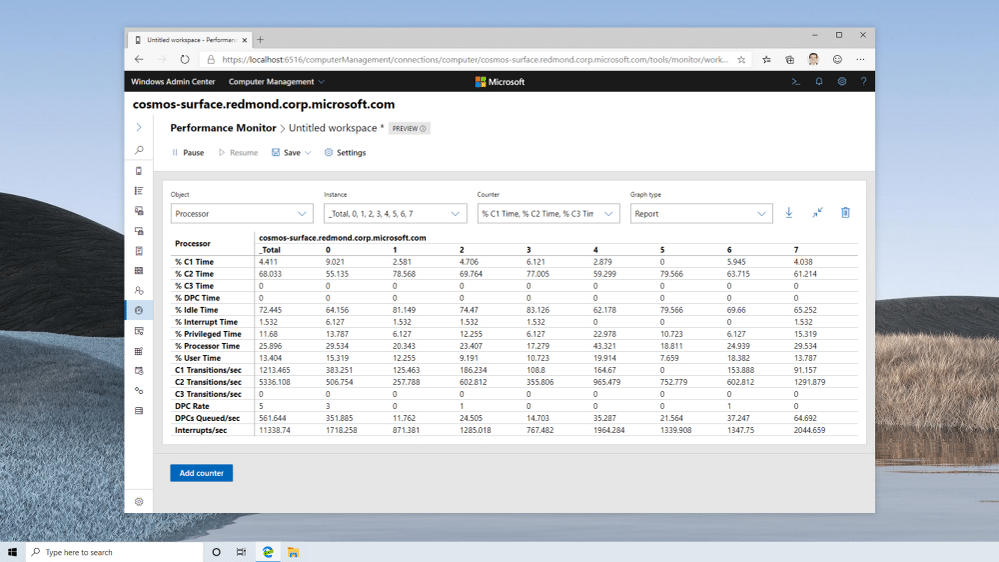Open the workspace Settings button
Viewport: 999px width, 562px height.
pos(345,153)
